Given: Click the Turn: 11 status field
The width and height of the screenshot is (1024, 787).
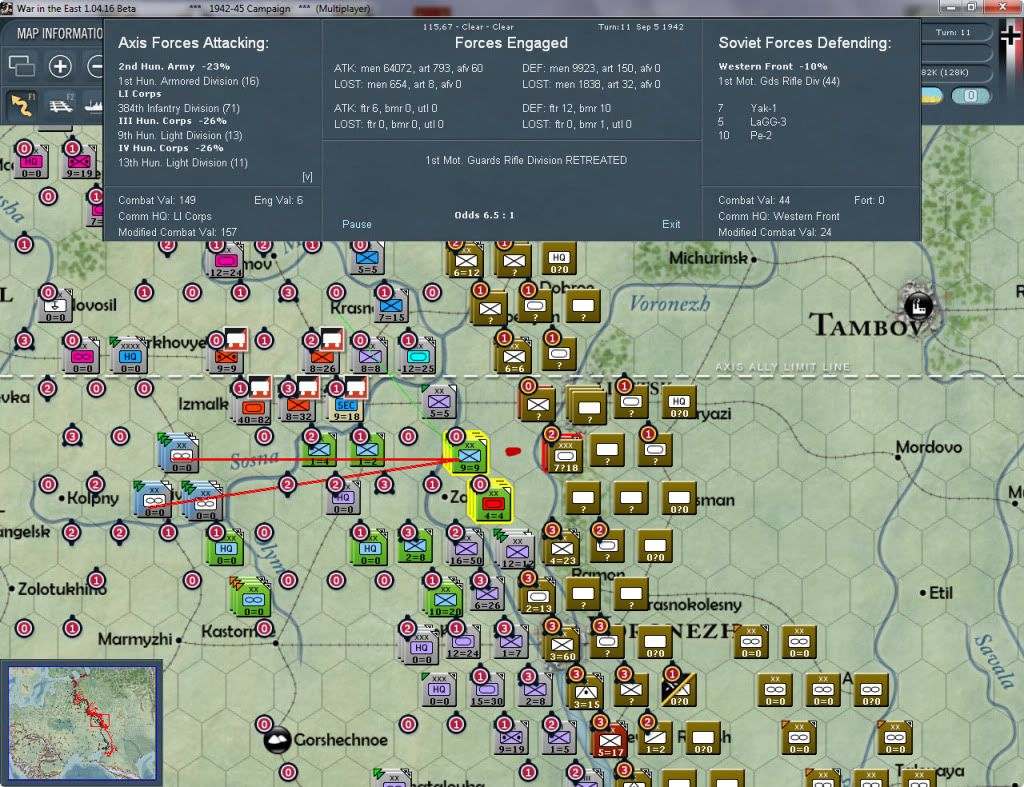Looking at the screenshot, I should (x=953, y=32).
